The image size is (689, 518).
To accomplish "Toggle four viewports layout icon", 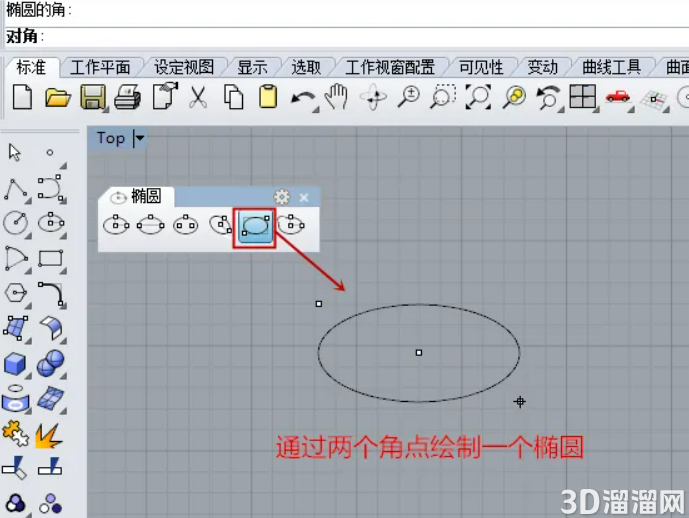I will click(583, 97).
